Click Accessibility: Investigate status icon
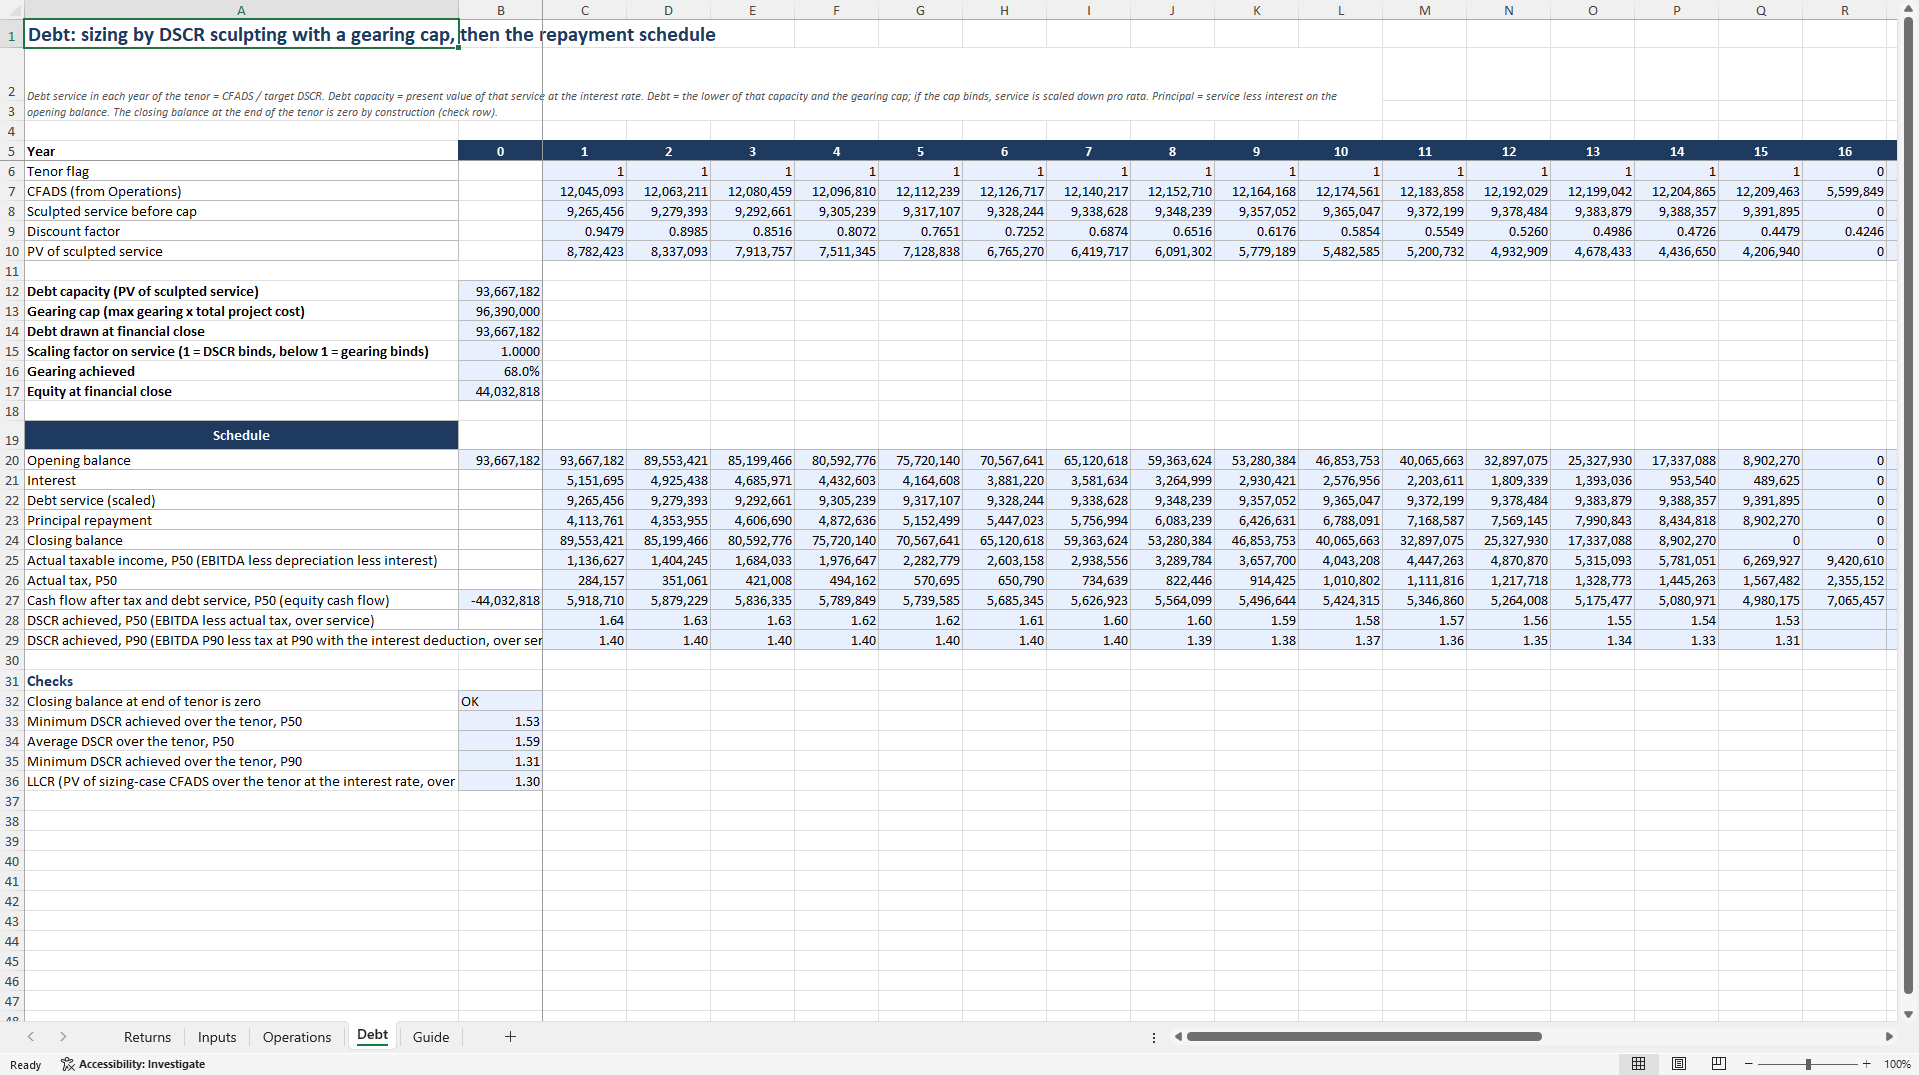This screenshot has width=1919, height=1075. [x=133, y=1064]
